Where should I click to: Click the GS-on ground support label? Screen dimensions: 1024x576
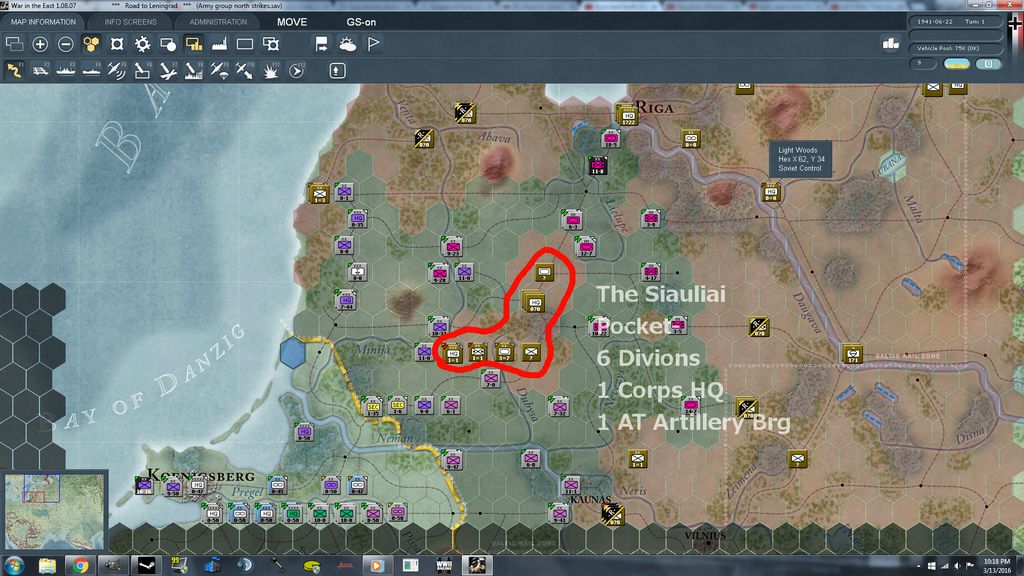[361, 22]
